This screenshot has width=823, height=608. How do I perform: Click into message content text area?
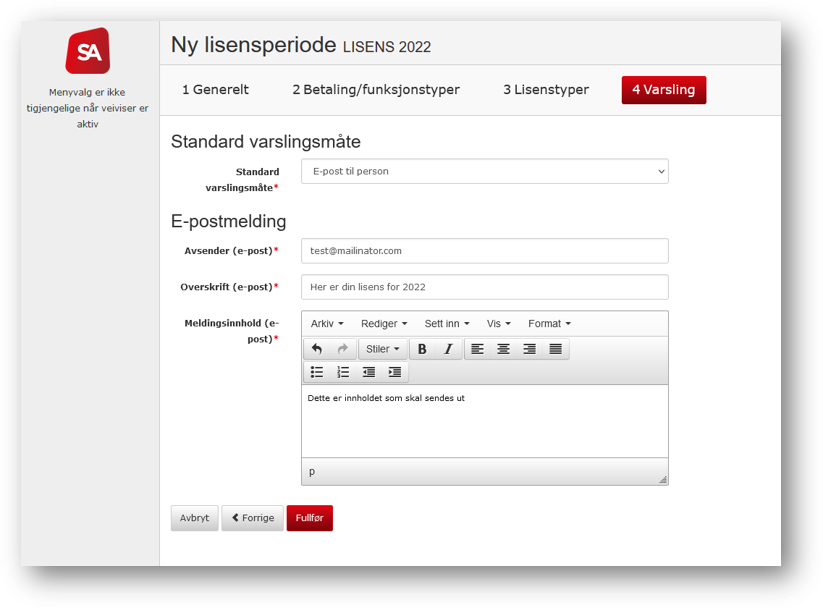[x=484, y=421]
